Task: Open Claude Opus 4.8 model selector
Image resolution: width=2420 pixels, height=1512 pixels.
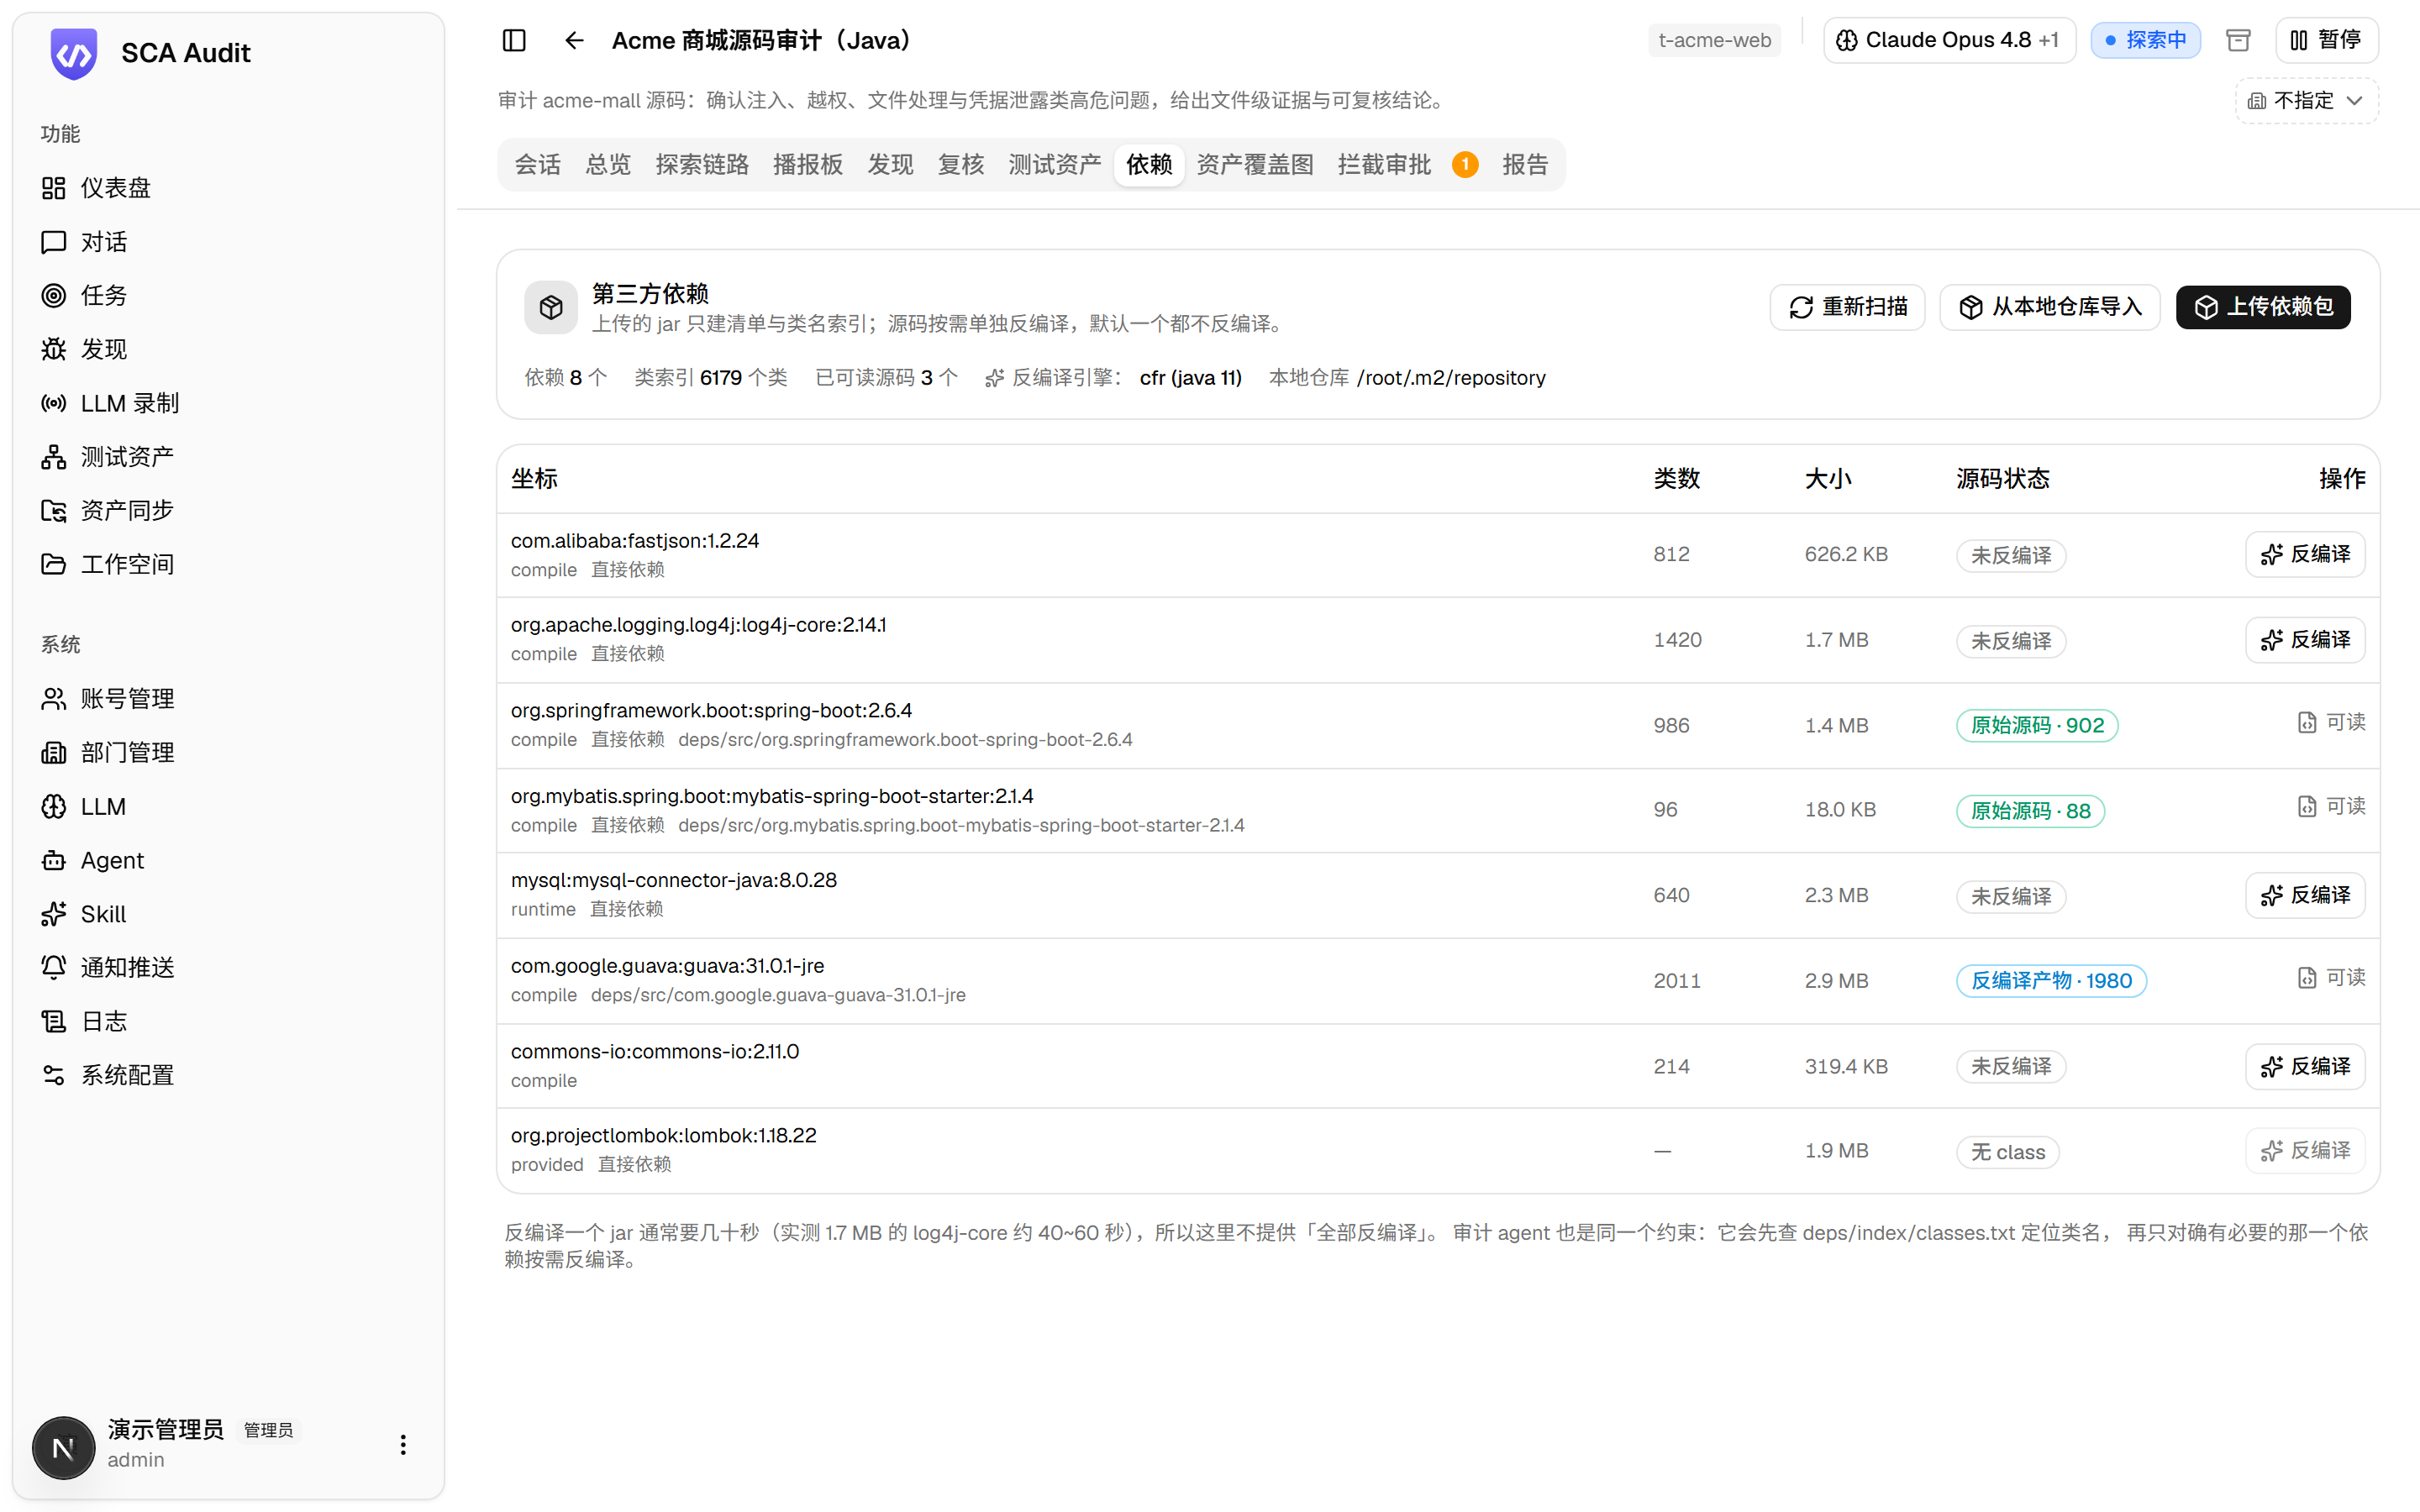Action: tap(1949, 40)
